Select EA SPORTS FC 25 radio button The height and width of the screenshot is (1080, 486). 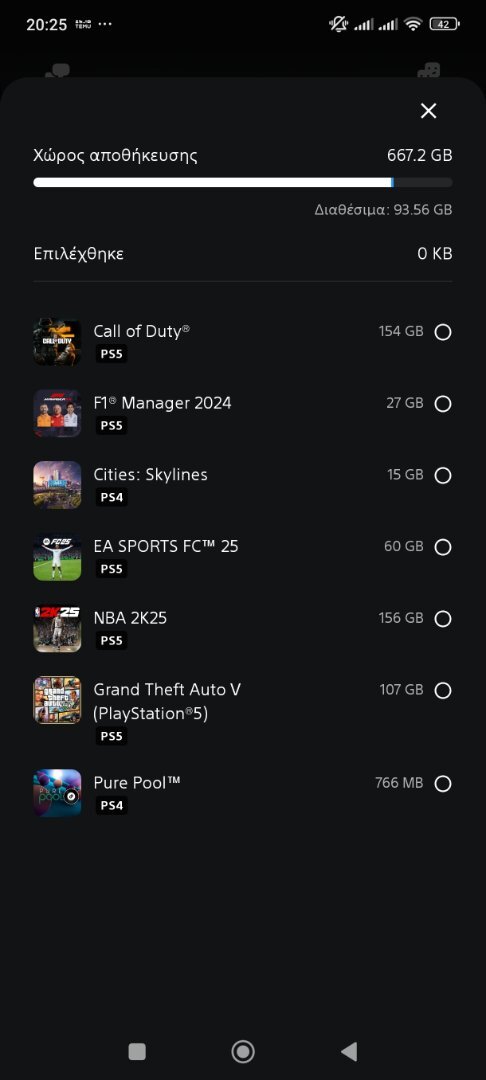tap(443, 547)
